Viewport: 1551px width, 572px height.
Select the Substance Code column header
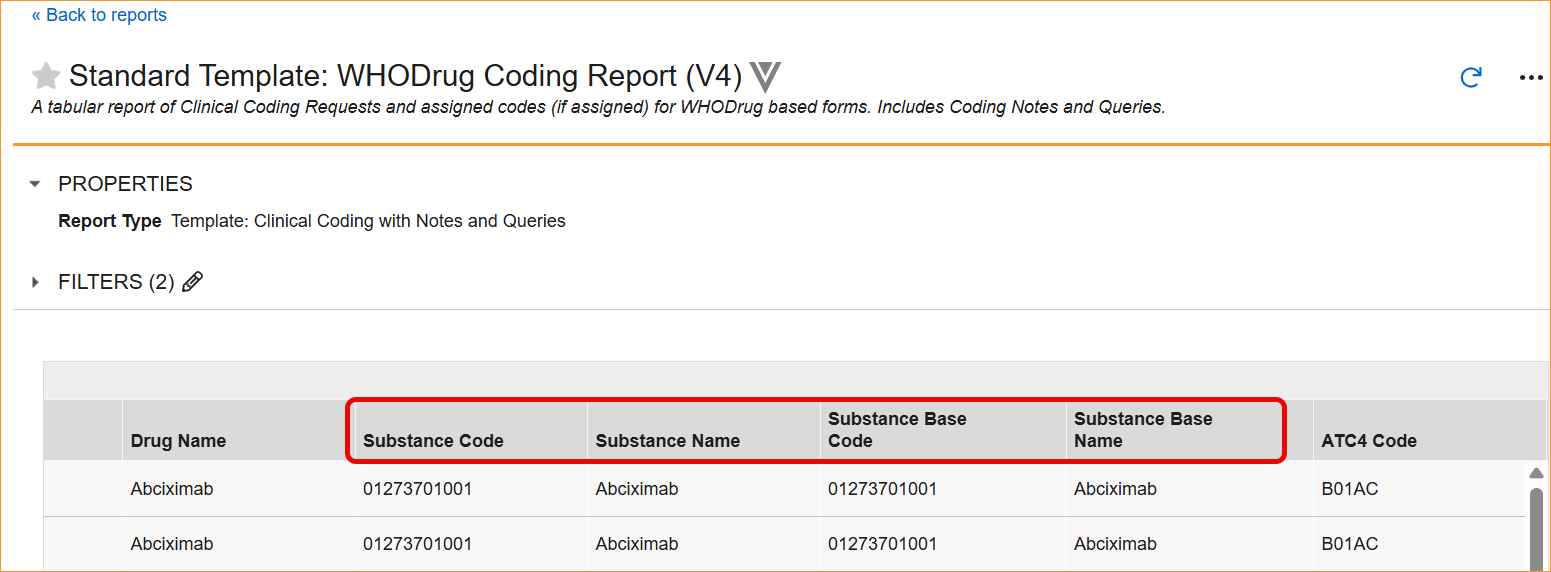433,441
